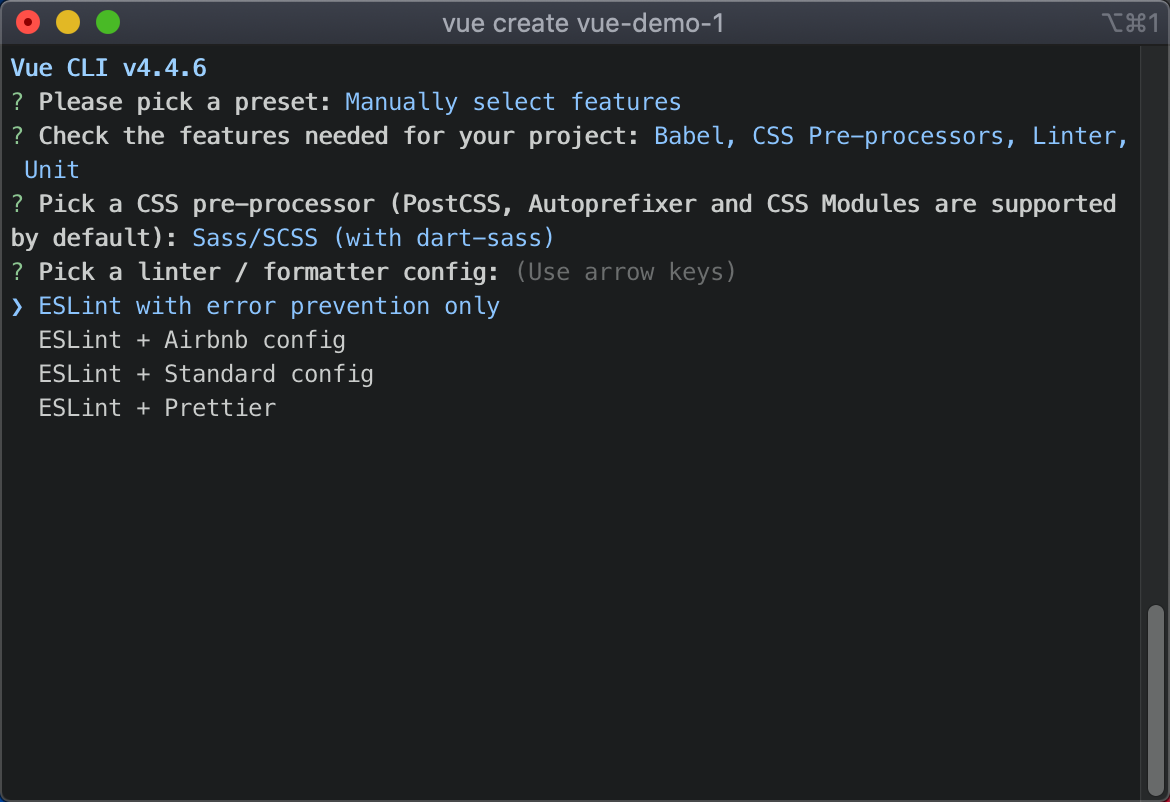Click the 'Sass/SCSS (with dart-sass)' answer
Screen dimensions: 1170x802
click(373, 238)
